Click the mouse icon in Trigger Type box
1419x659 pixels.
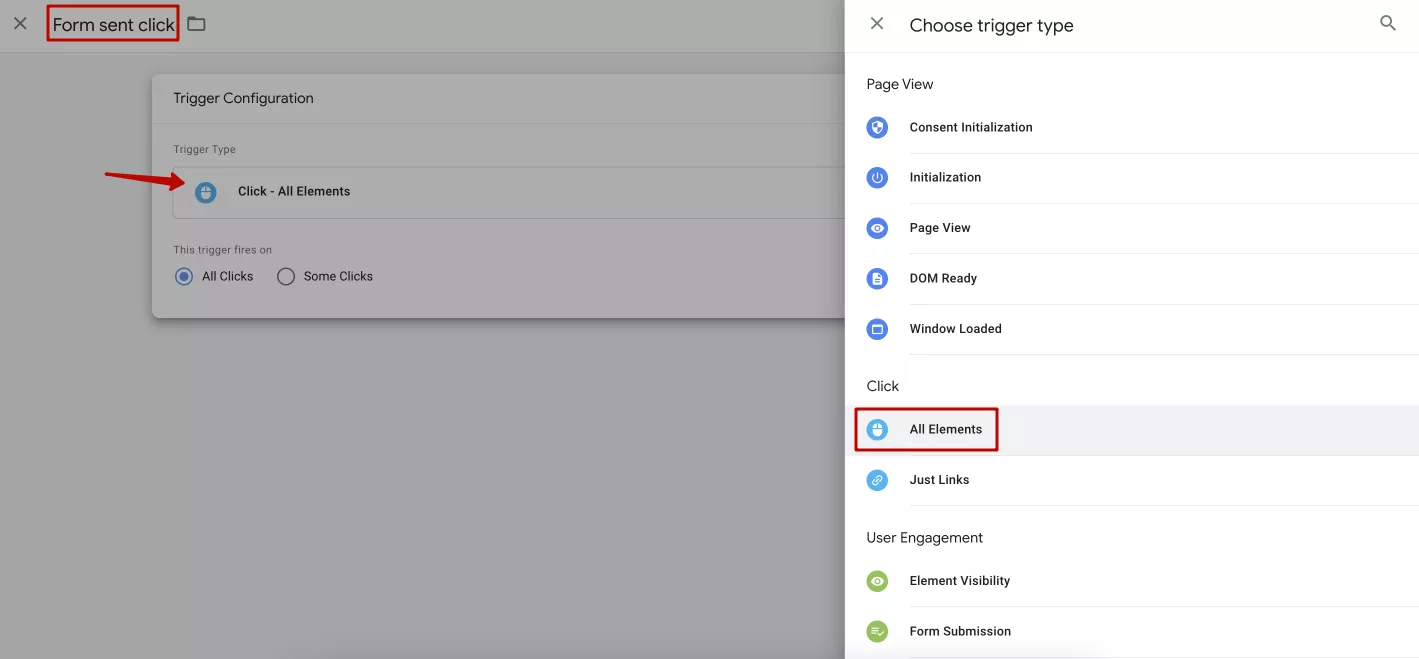click(x=205, y=192)
